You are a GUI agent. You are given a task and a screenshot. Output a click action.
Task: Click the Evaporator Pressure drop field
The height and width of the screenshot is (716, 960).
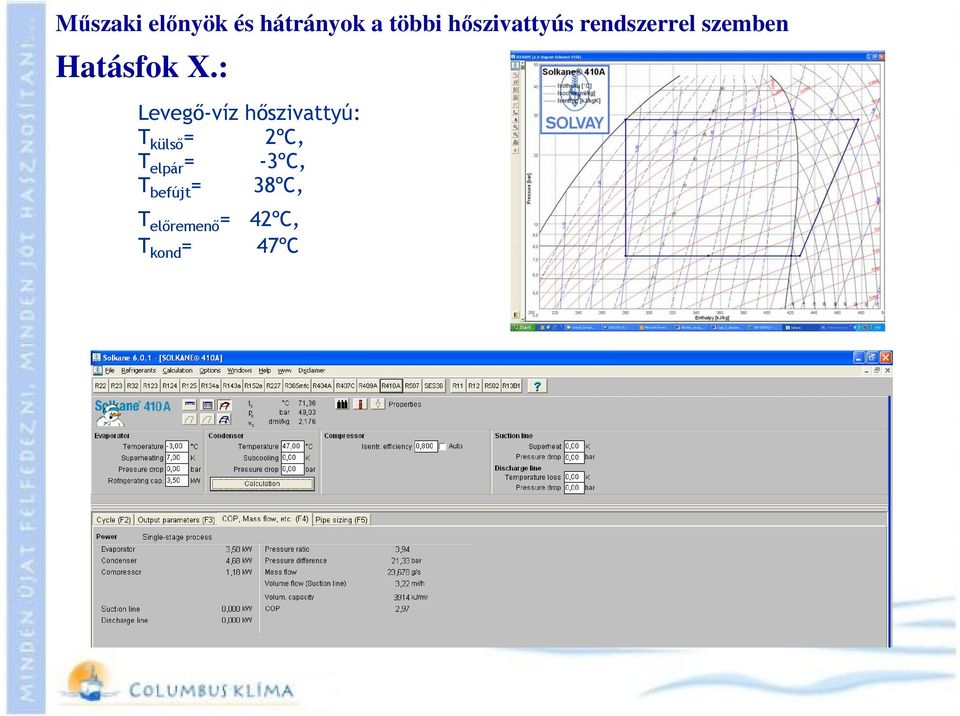176,469
